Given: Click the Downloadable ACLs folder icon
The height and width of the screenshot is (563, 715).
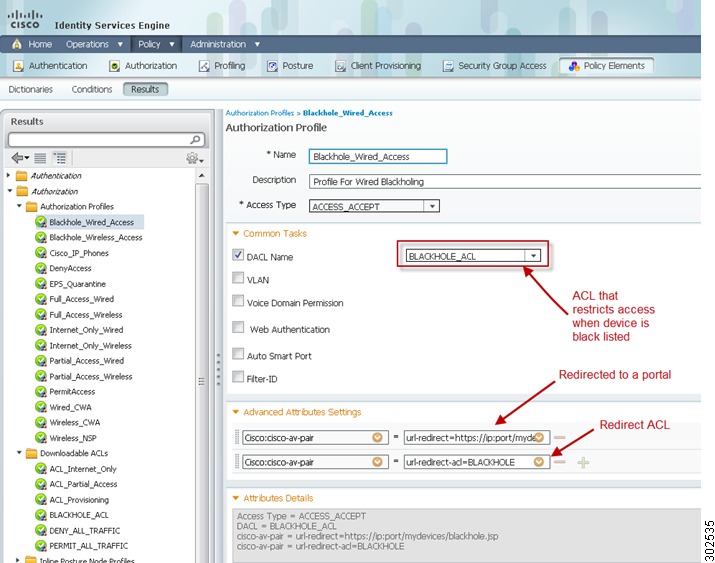Looking at the screenshot, I should click(x=31, y=453).
